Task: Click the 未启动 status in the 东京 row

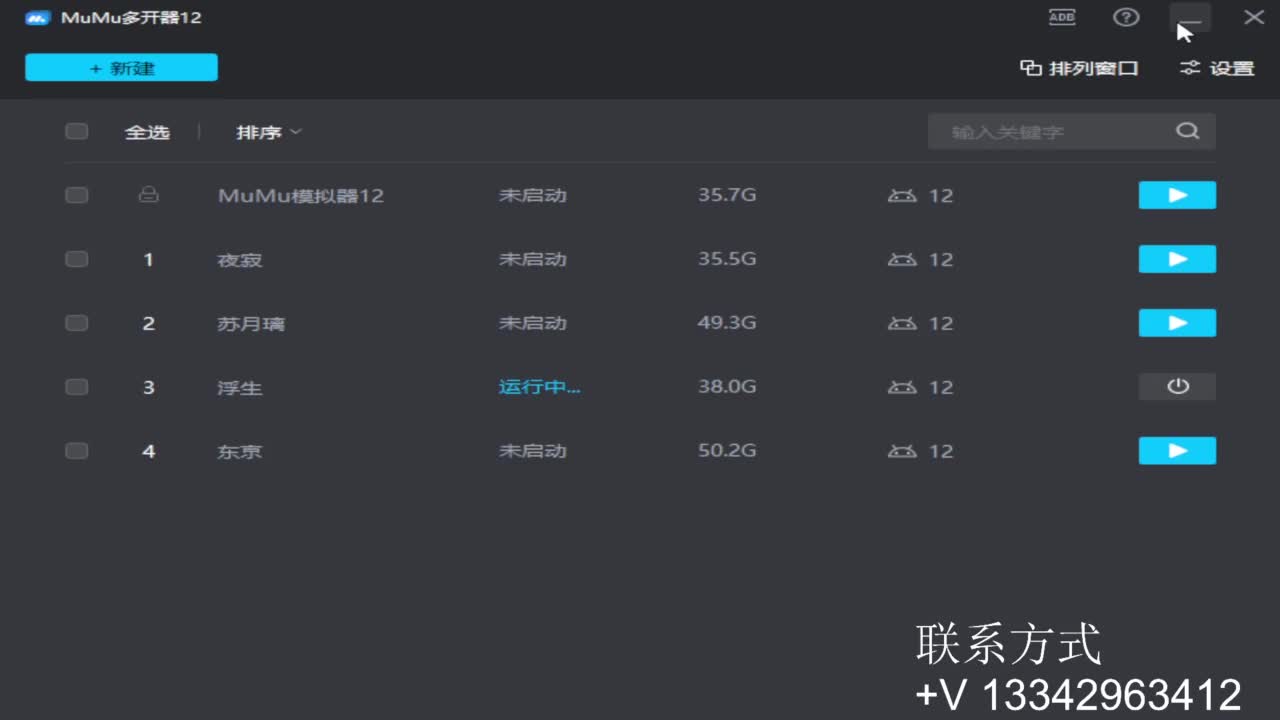Action: [533, 451]
